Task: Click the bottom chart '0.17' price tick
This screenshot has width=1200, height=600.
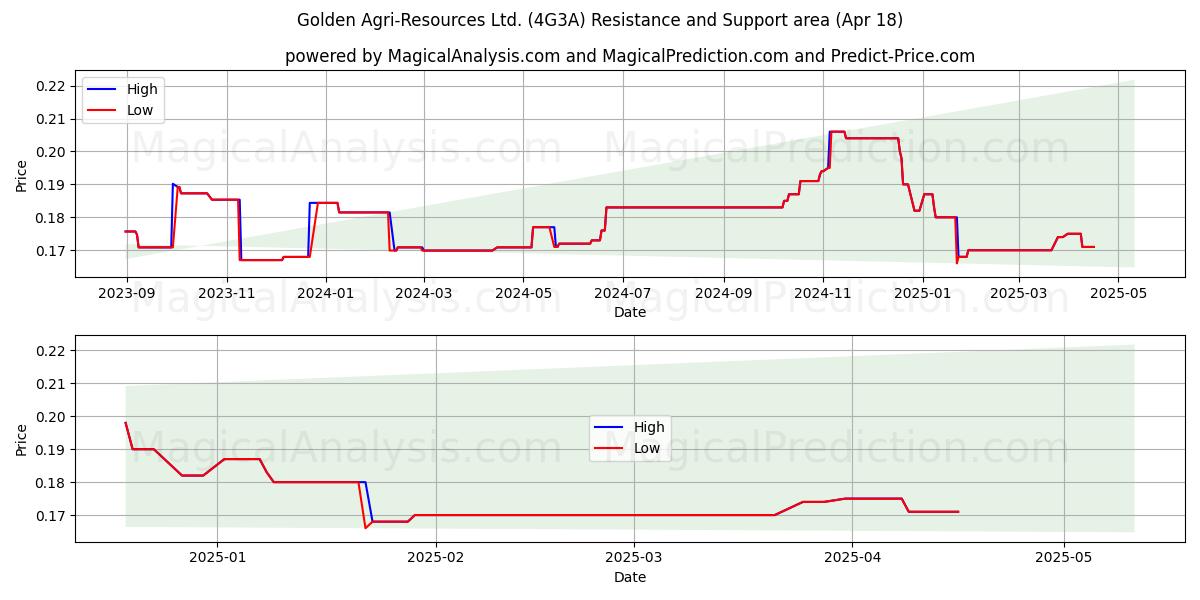Action: tap(50, 516)
